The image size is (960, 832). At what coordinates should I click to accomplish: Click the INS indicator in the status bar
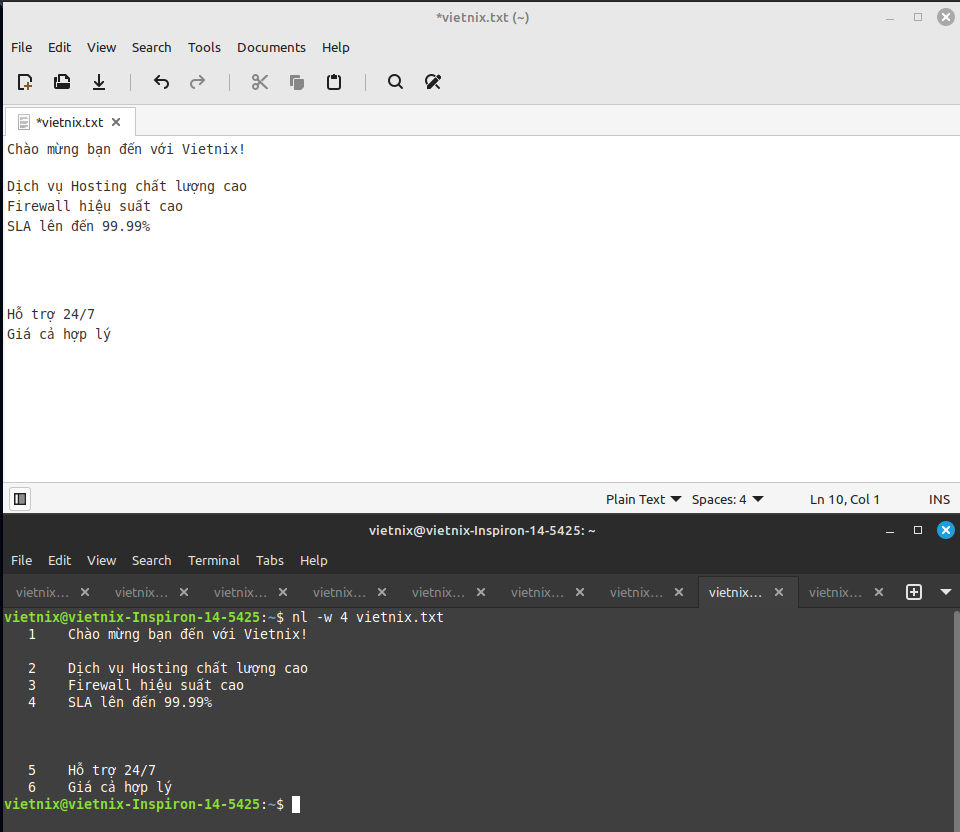pyautogui.click(x=939, y=500)
